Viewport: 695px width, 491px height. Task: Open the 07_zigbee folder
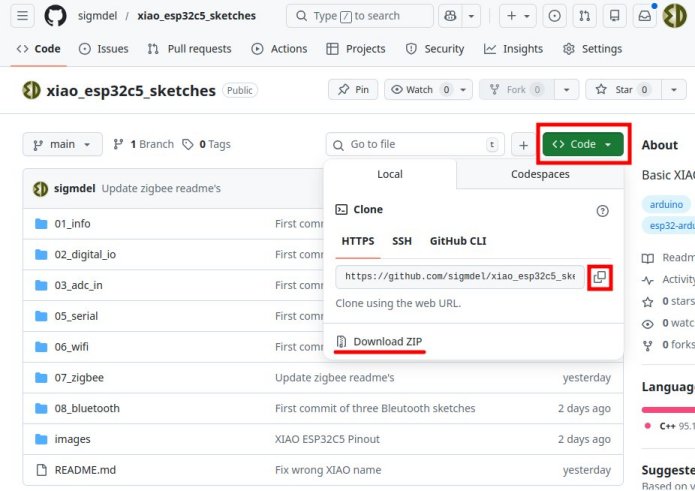79,378
